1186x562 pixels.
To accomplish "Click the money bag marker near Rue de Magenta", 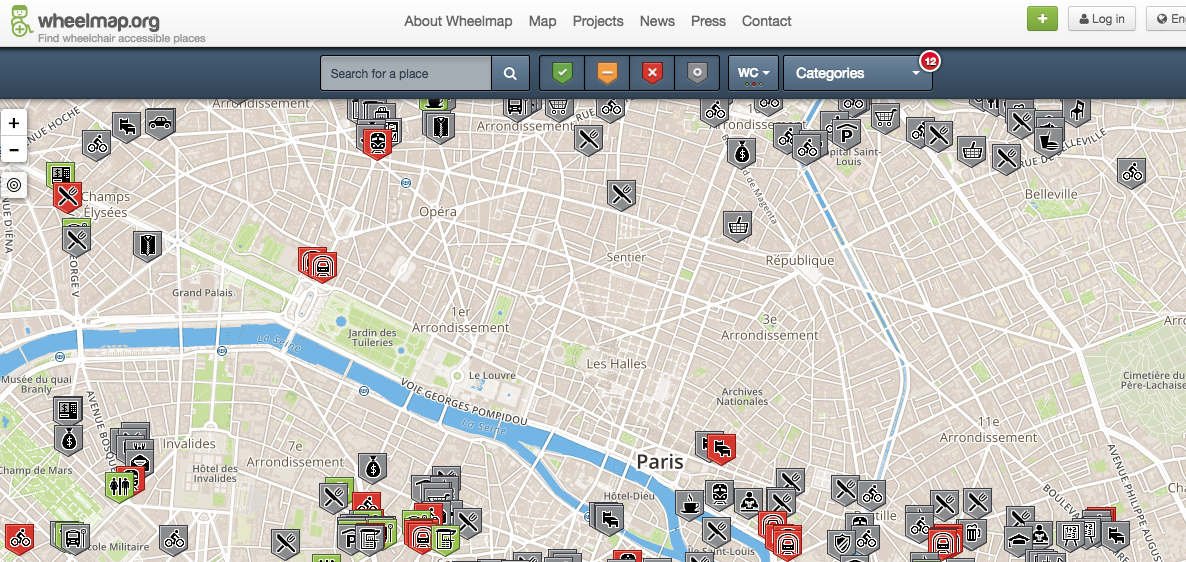I will [x=741, y=152].
